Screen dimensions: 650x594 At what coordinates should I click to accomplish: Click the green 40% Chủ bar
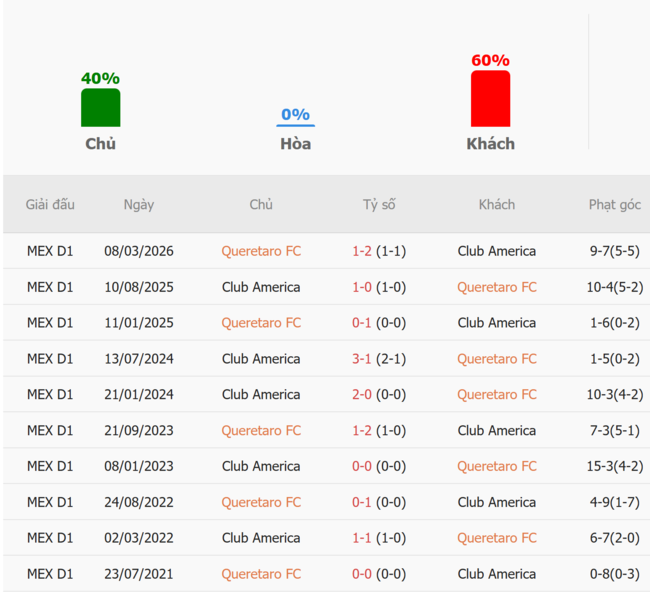[100, 107]
